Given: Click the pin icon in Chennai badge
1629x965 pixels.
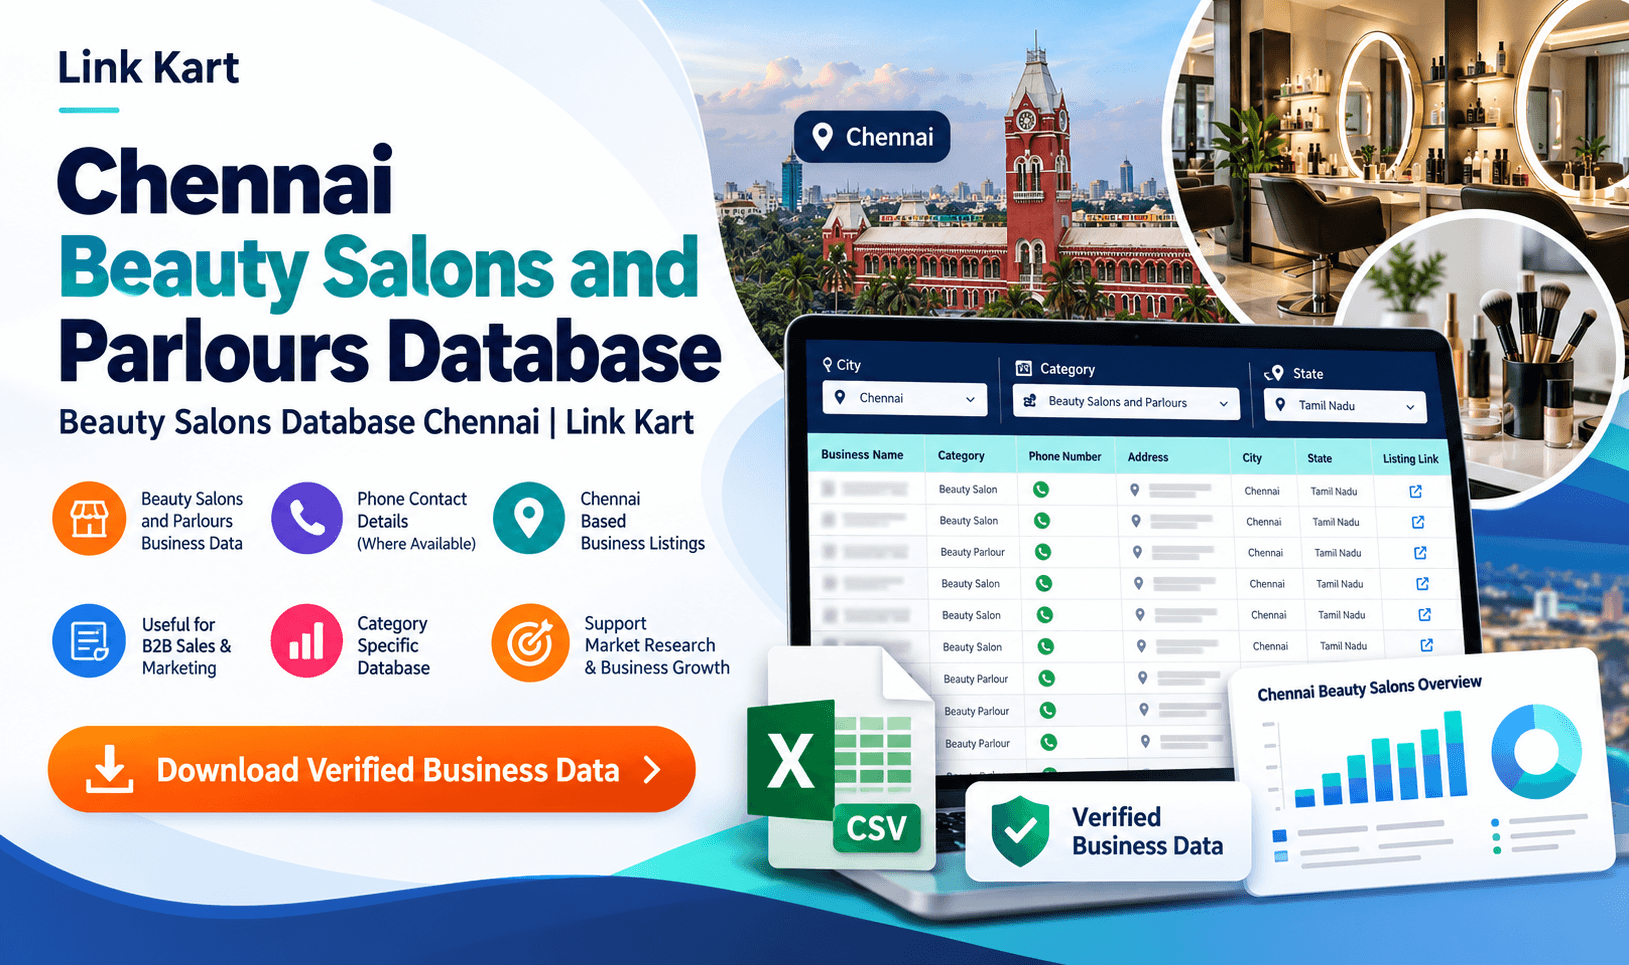Looking at the screenshot, I should 822,137.
